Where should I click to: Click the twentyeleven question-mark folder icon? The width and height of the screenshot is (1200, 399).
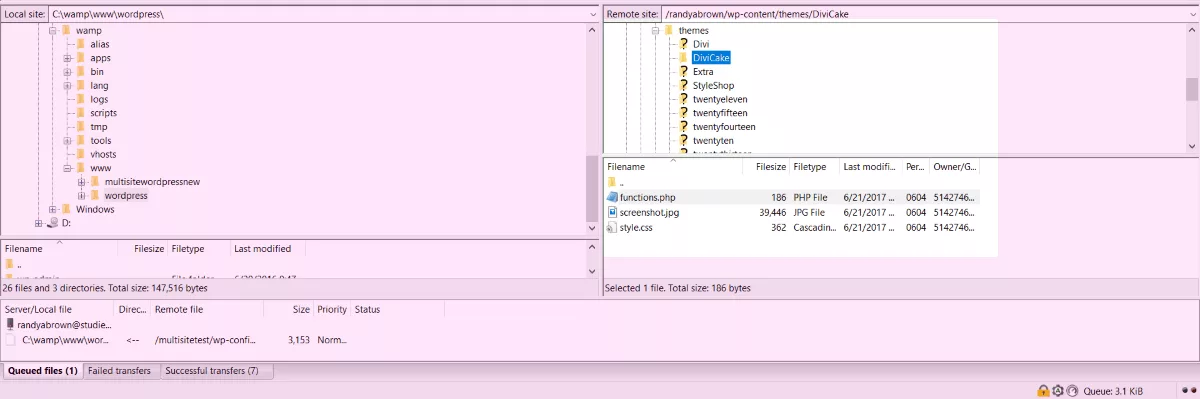coord(684,100)
